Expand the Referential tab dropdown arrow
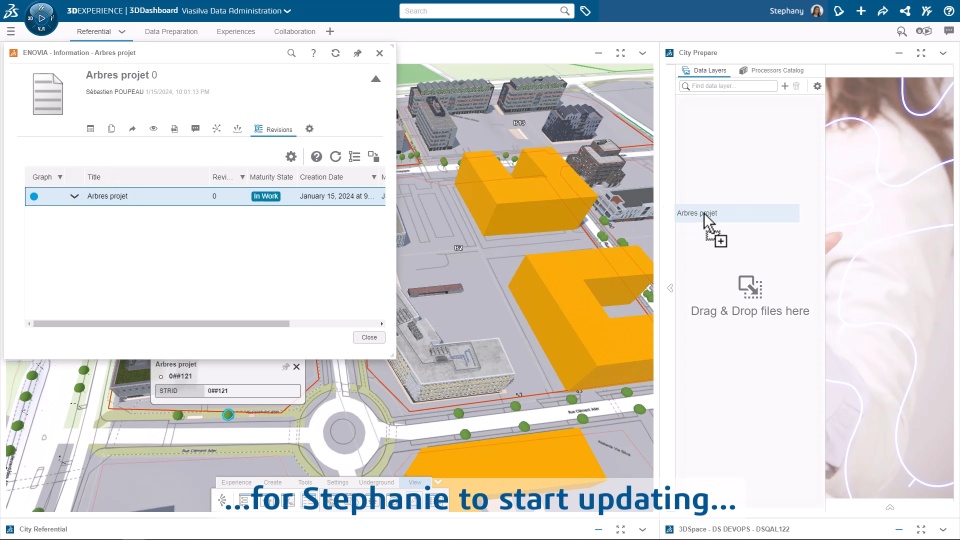Image resolution: width=960 pixels, height=540 pixels. coord(122,32)
